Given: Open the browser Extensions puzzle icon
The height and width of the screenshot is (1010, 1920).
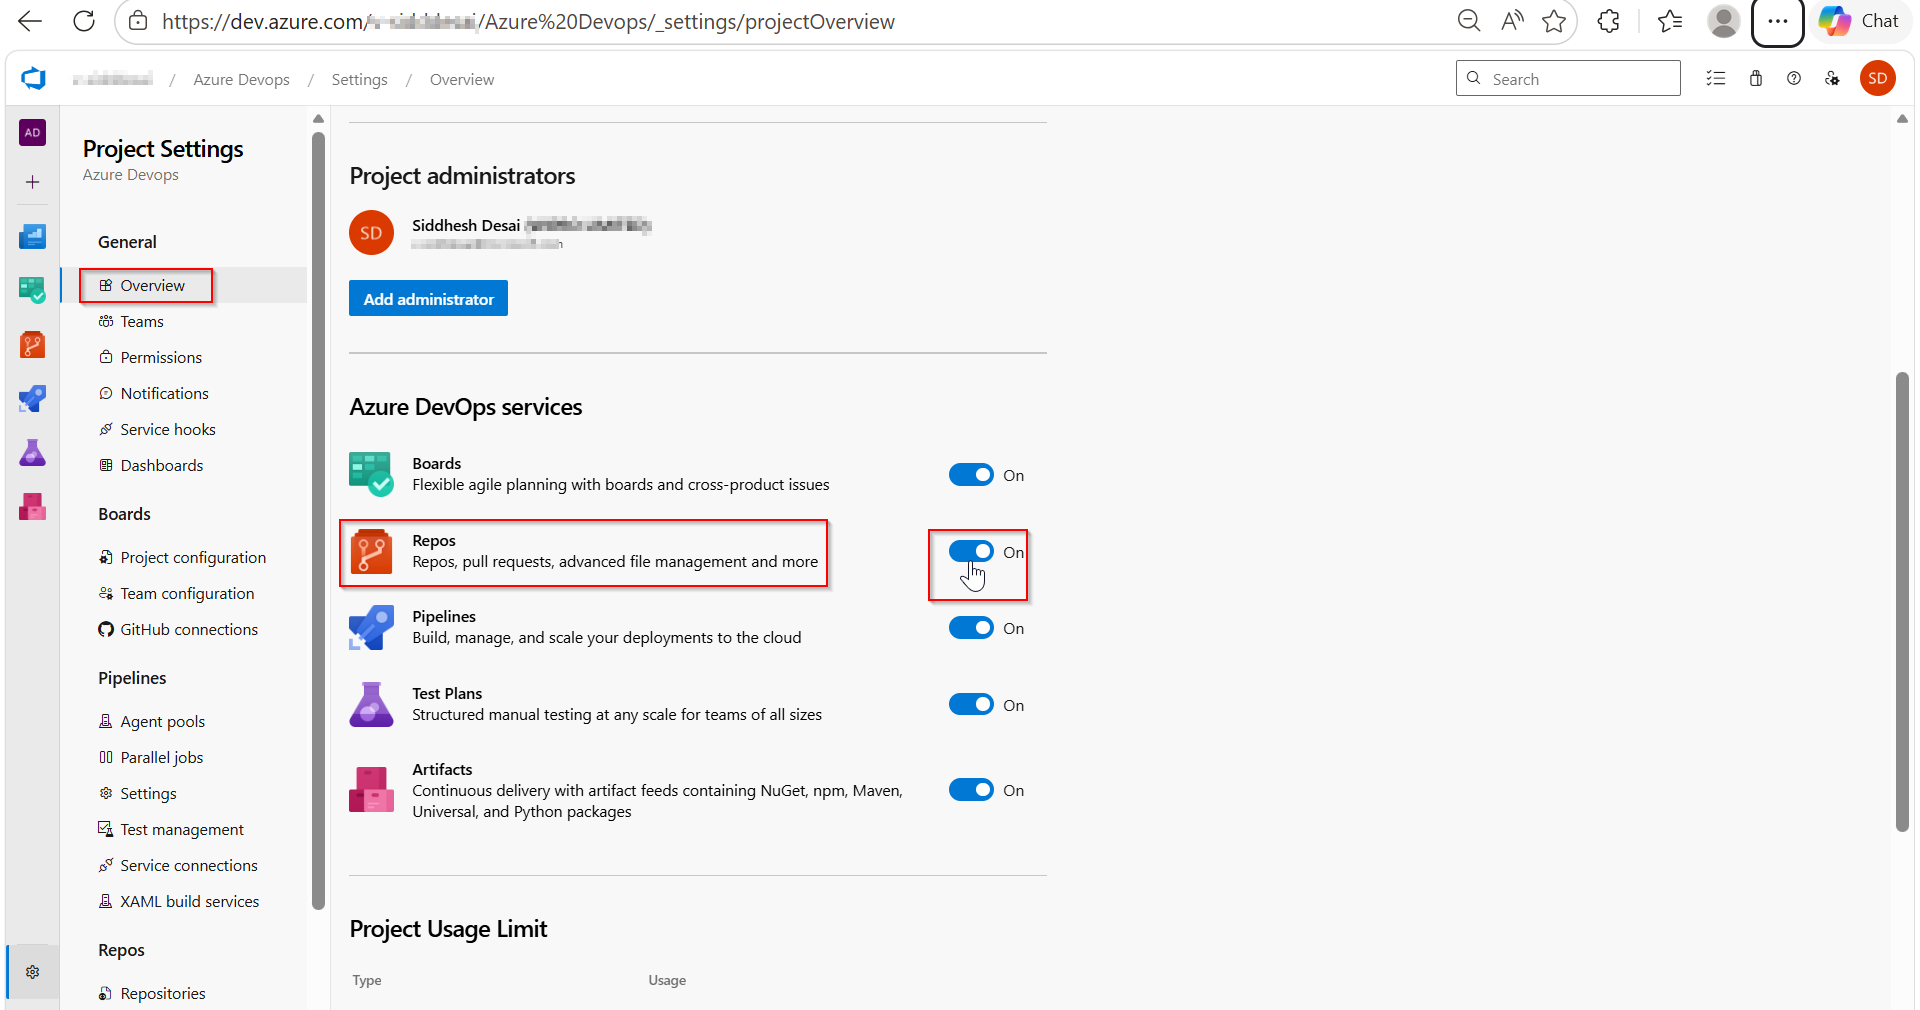Looking at the screenshot, I should point(1608,21).
